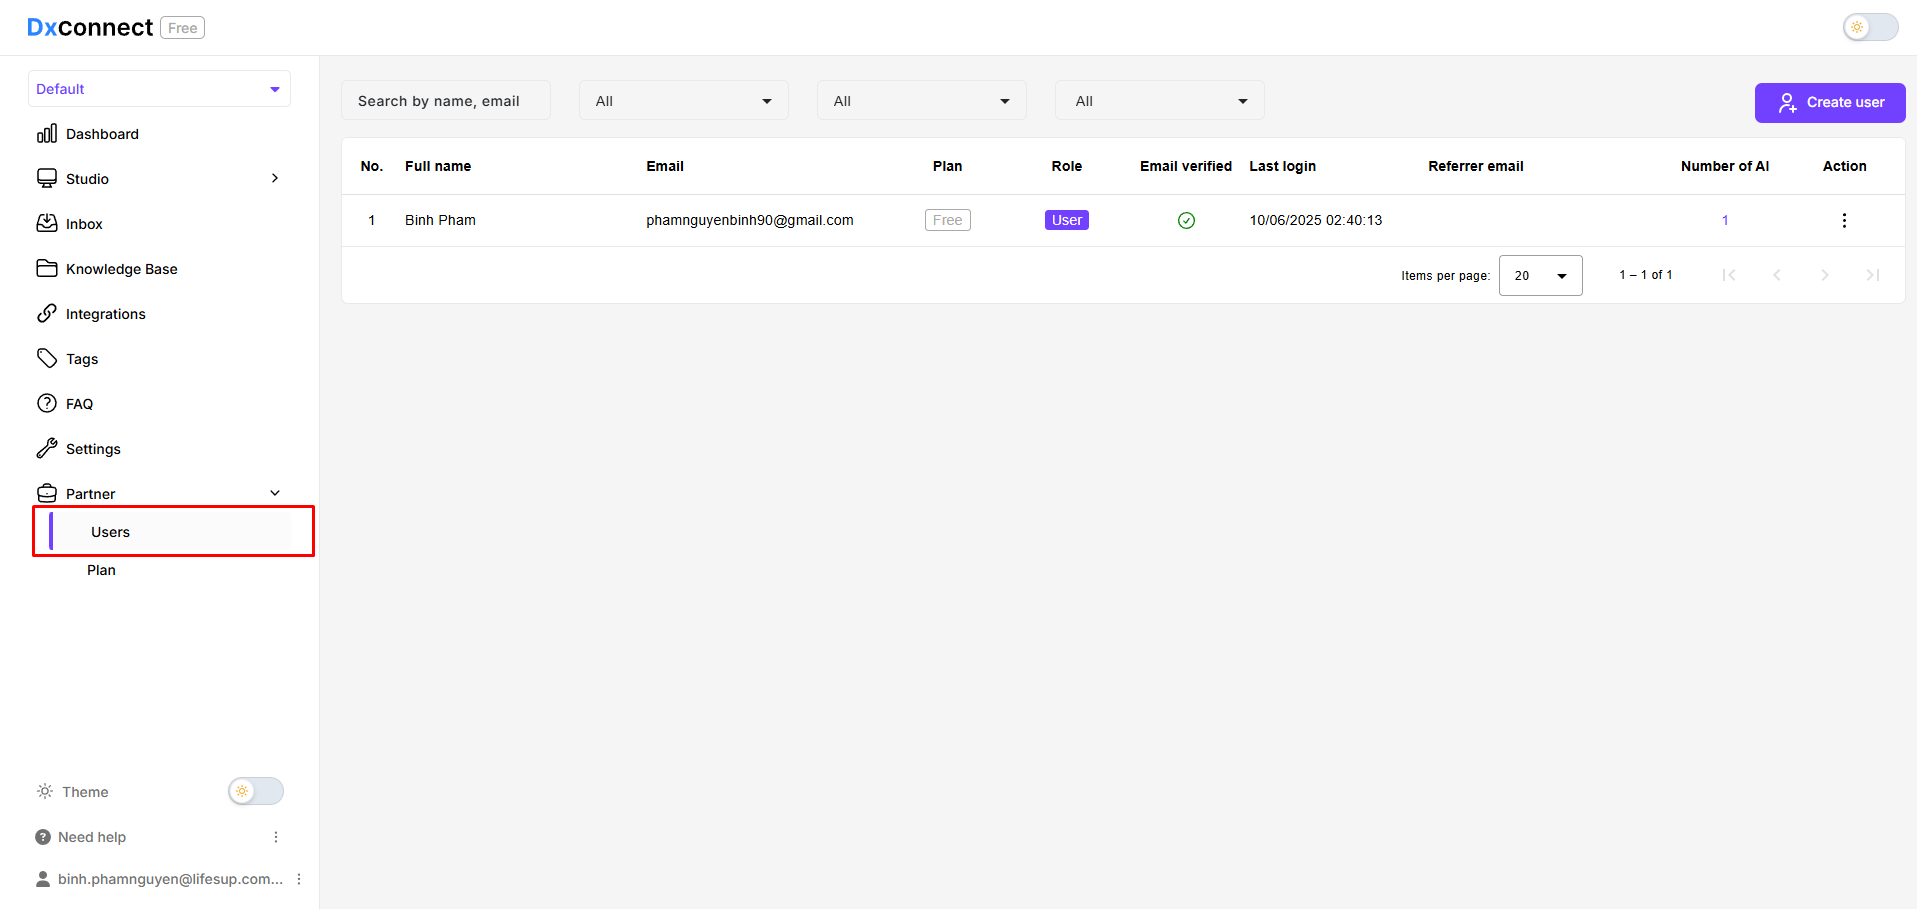The height and width of the screenshot is (909, 1917).
Task: Open the options menu beside Need help
Action: (276, 837)
